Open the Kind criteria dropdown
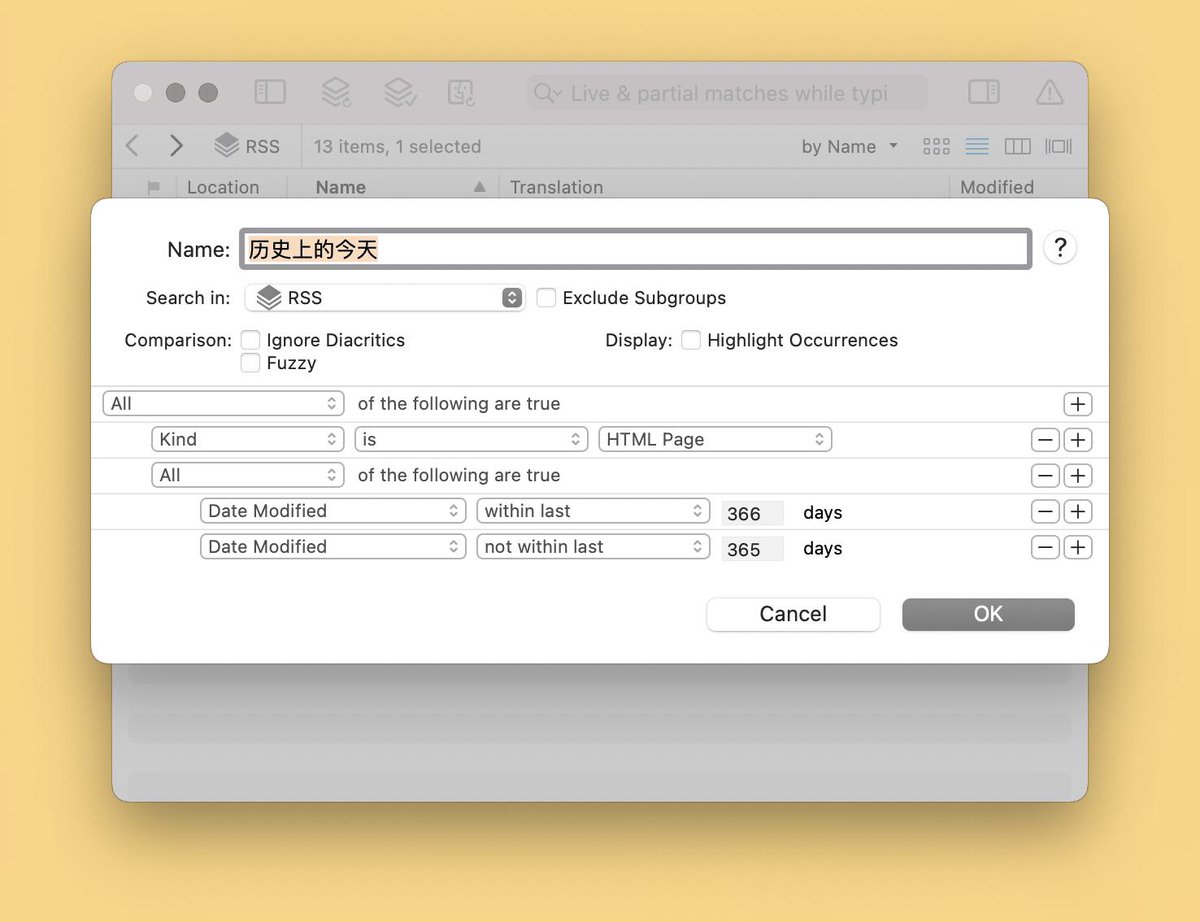1200x922 pixels. [x=247, y=439]
